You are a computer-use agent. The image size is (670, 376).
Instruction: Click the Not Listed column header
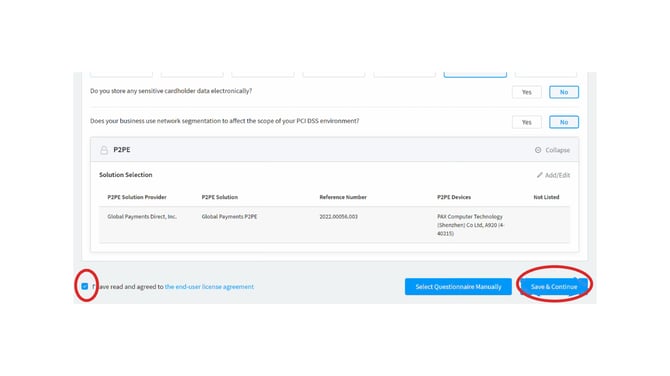(x=546, y=197)
